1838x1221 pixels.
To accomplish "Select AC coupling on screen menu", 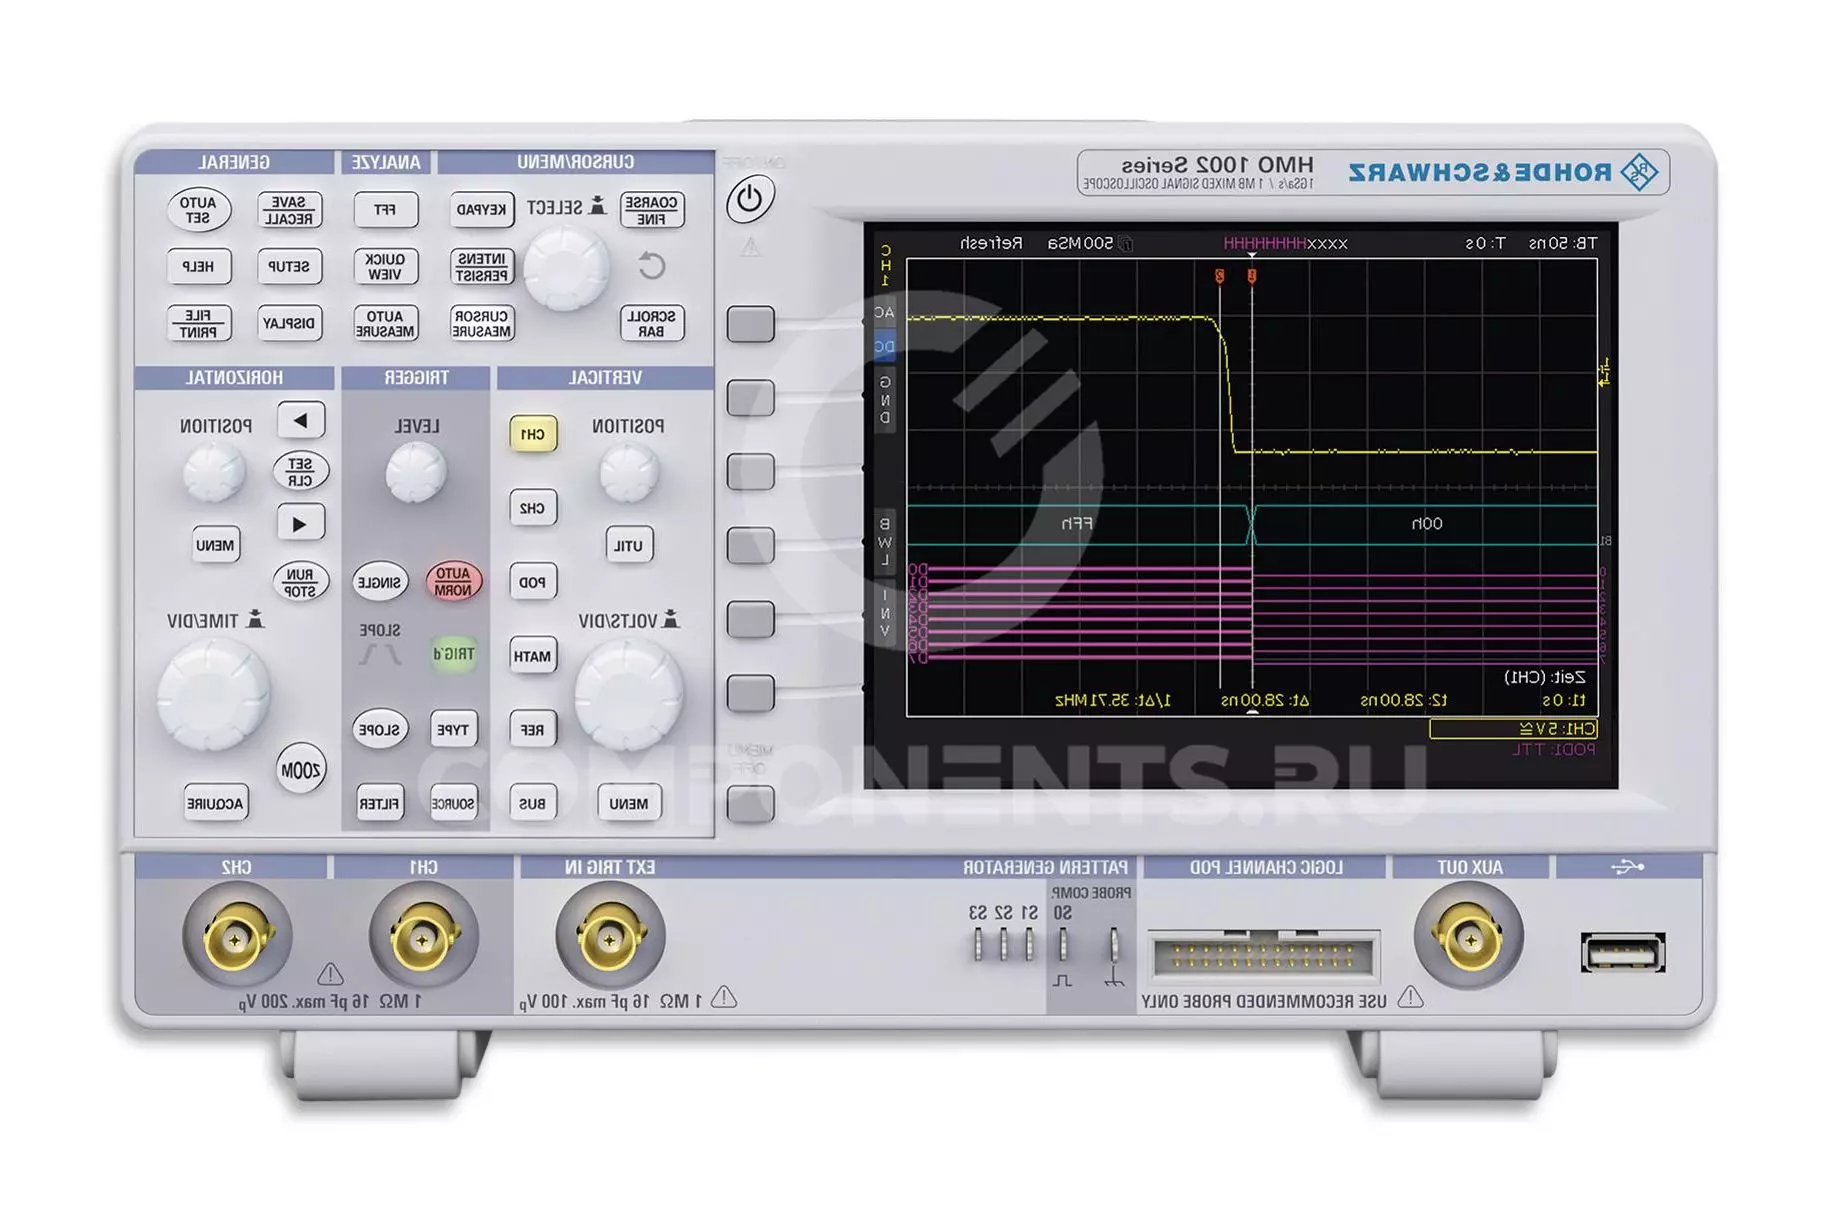I will pyautogui.click(x=884, y=312).
